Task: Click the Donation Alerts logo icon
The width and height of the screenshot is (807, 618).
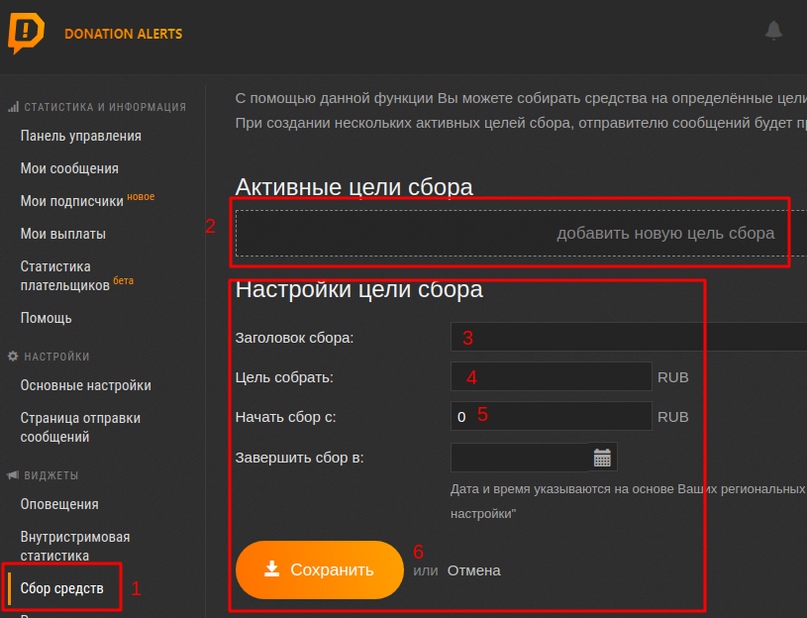Action: pyautogui.click(x=26, y=33)
